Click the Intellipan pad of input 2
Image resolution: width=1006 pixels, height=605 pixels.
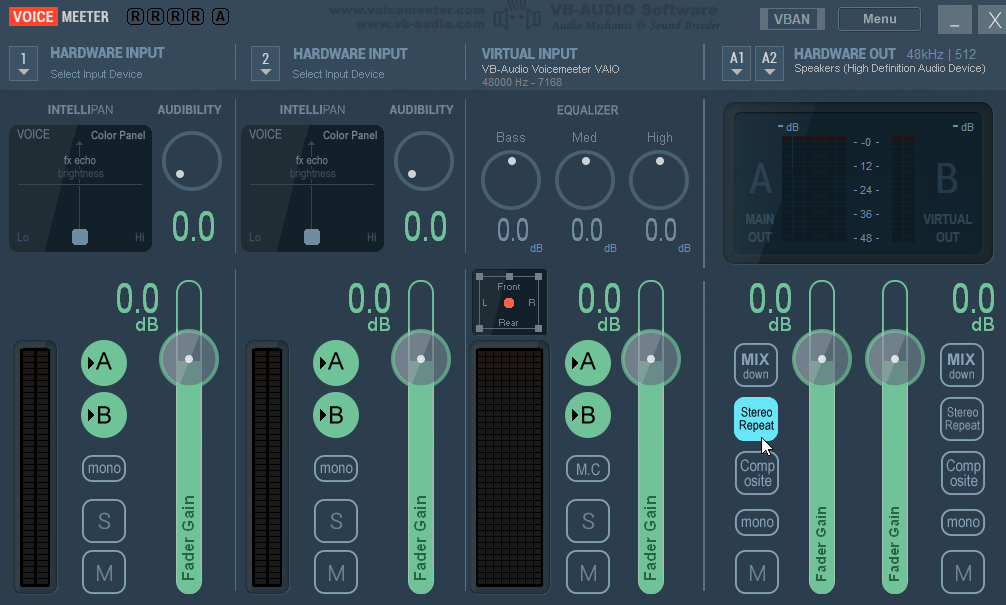tap(312, 188)
